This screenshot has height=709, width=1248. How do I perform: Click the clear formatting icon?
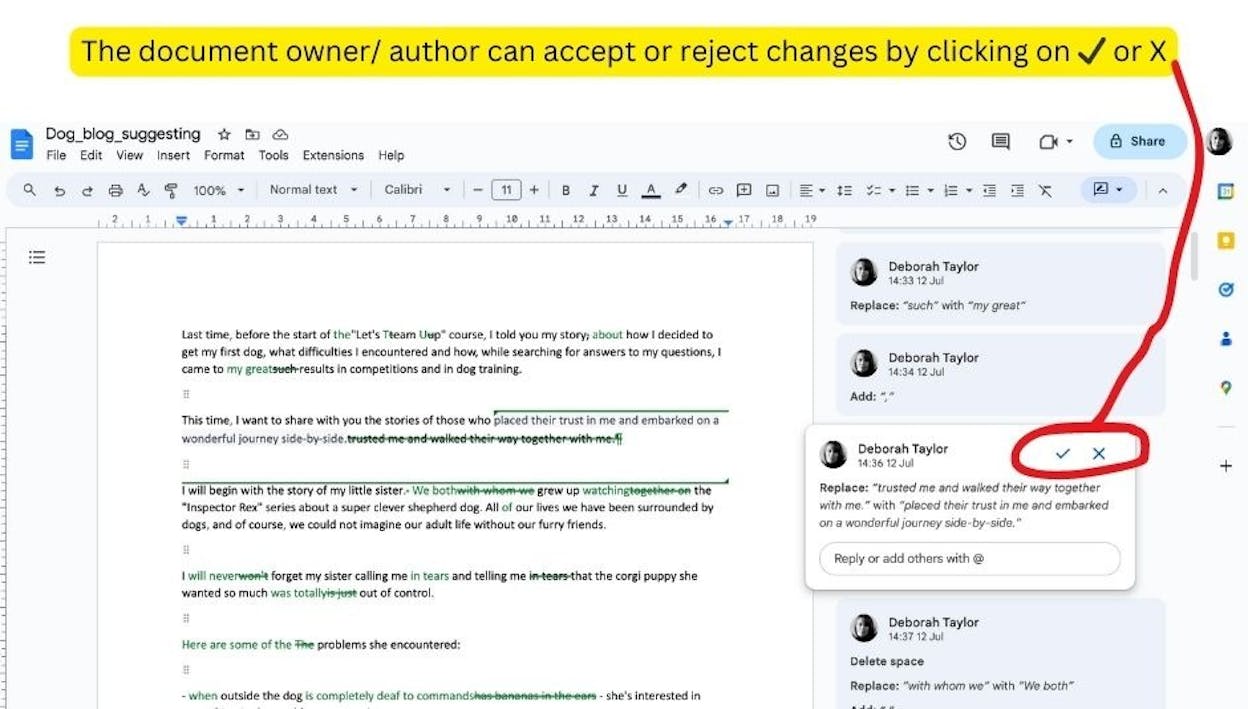(1045, 190)
